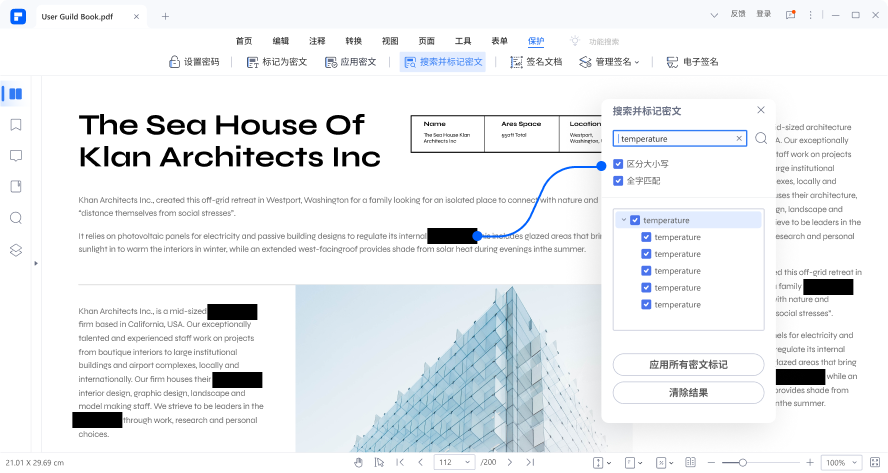The height and width of the screenshot is (473, 888).
Task: Select the hand pan tool
Action: point(359,463)
